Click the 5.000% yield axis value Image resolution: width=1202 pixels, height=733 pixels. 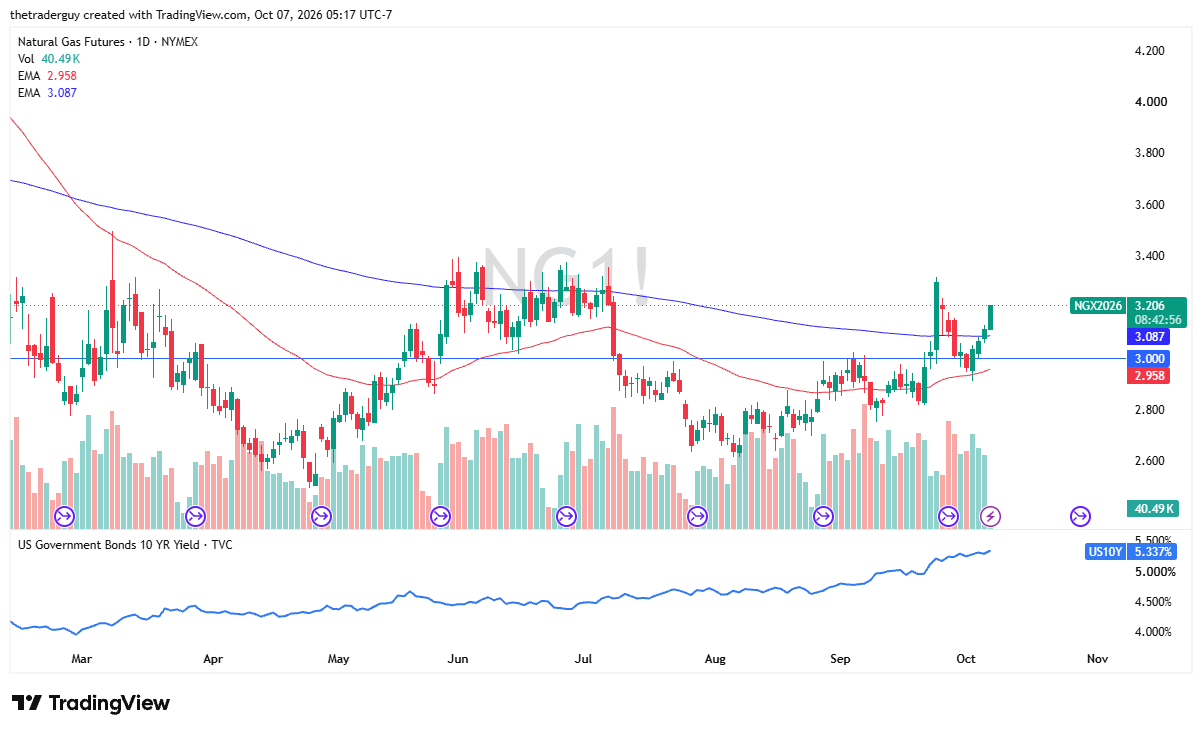[1153, 572]
